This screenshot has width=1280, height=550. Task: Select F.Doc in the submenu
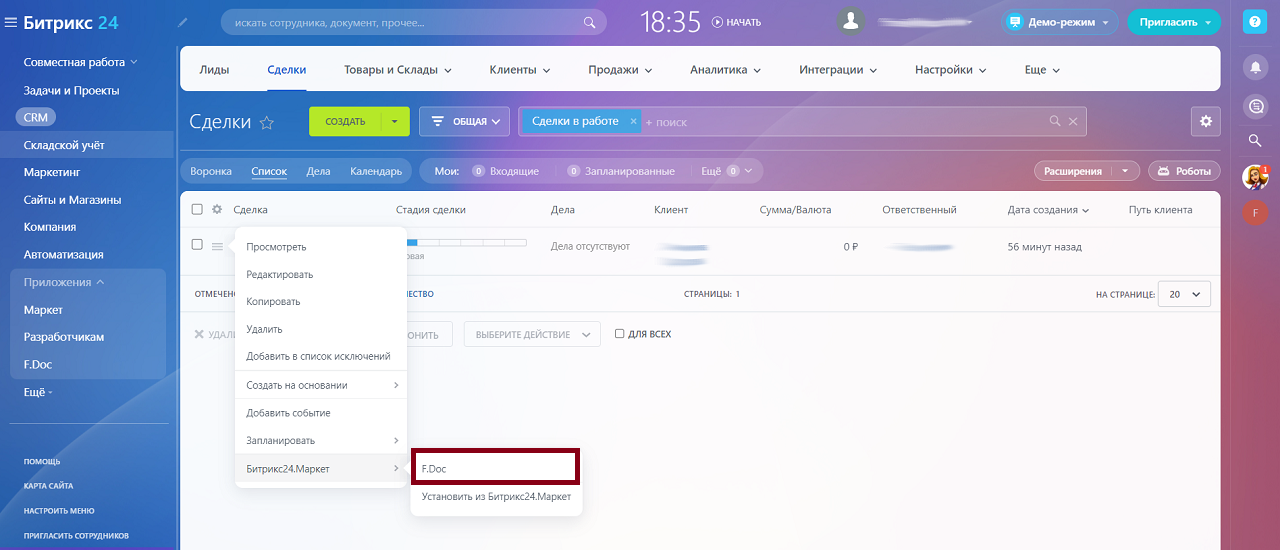[x=495, y=468]
